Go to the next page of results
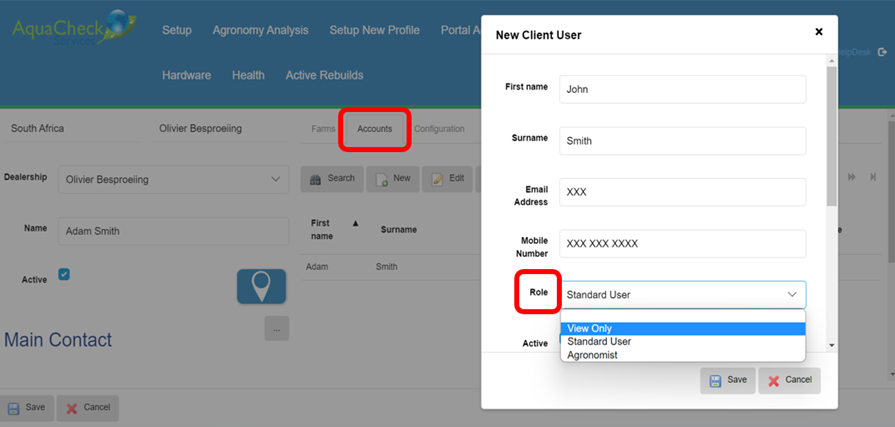Image resolution: width=895 pixels, height=427 pixels. pyautogui.click(x=852, y=177)
